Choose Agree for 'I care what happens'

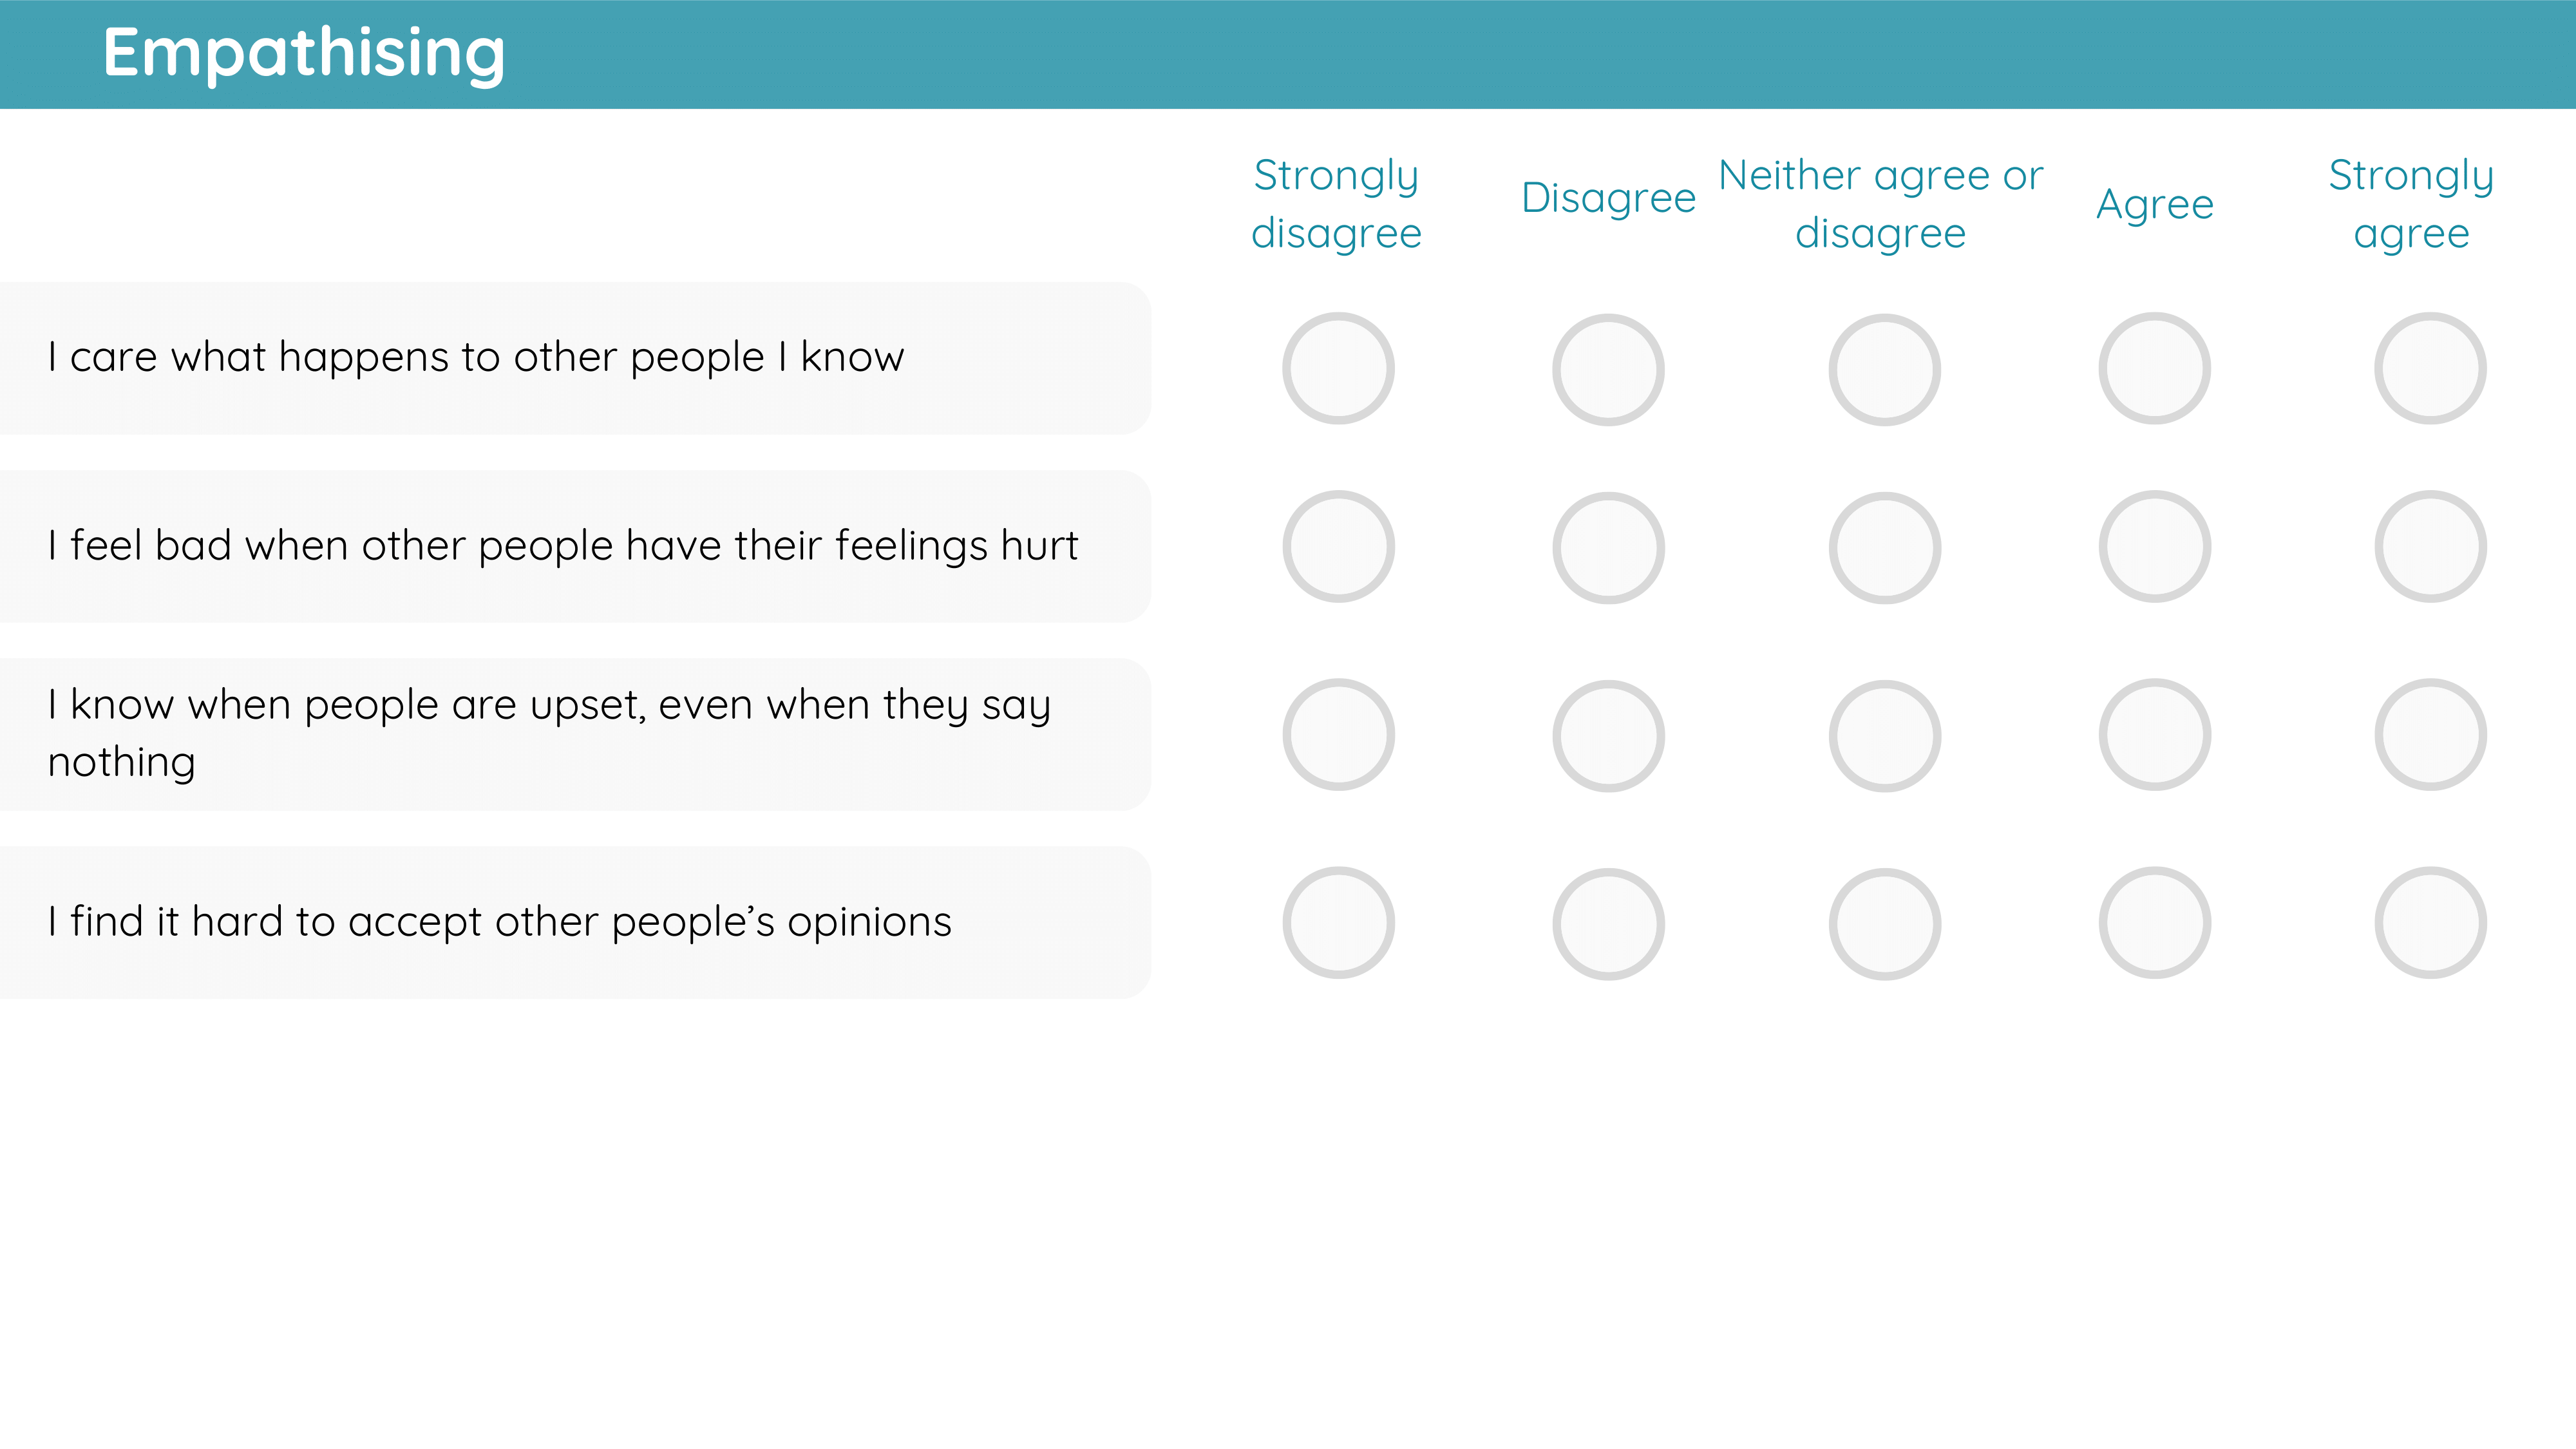[2154, 369]
